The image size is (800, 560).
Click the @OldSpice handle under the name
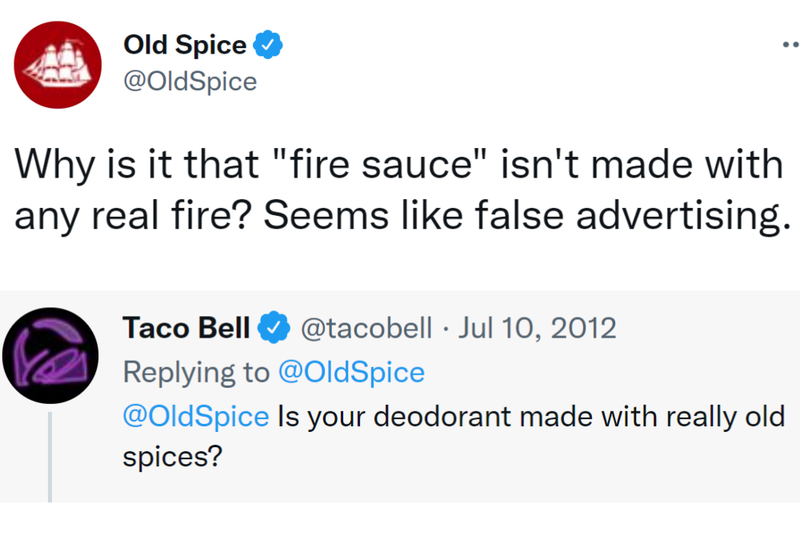(x=190, y=82)
